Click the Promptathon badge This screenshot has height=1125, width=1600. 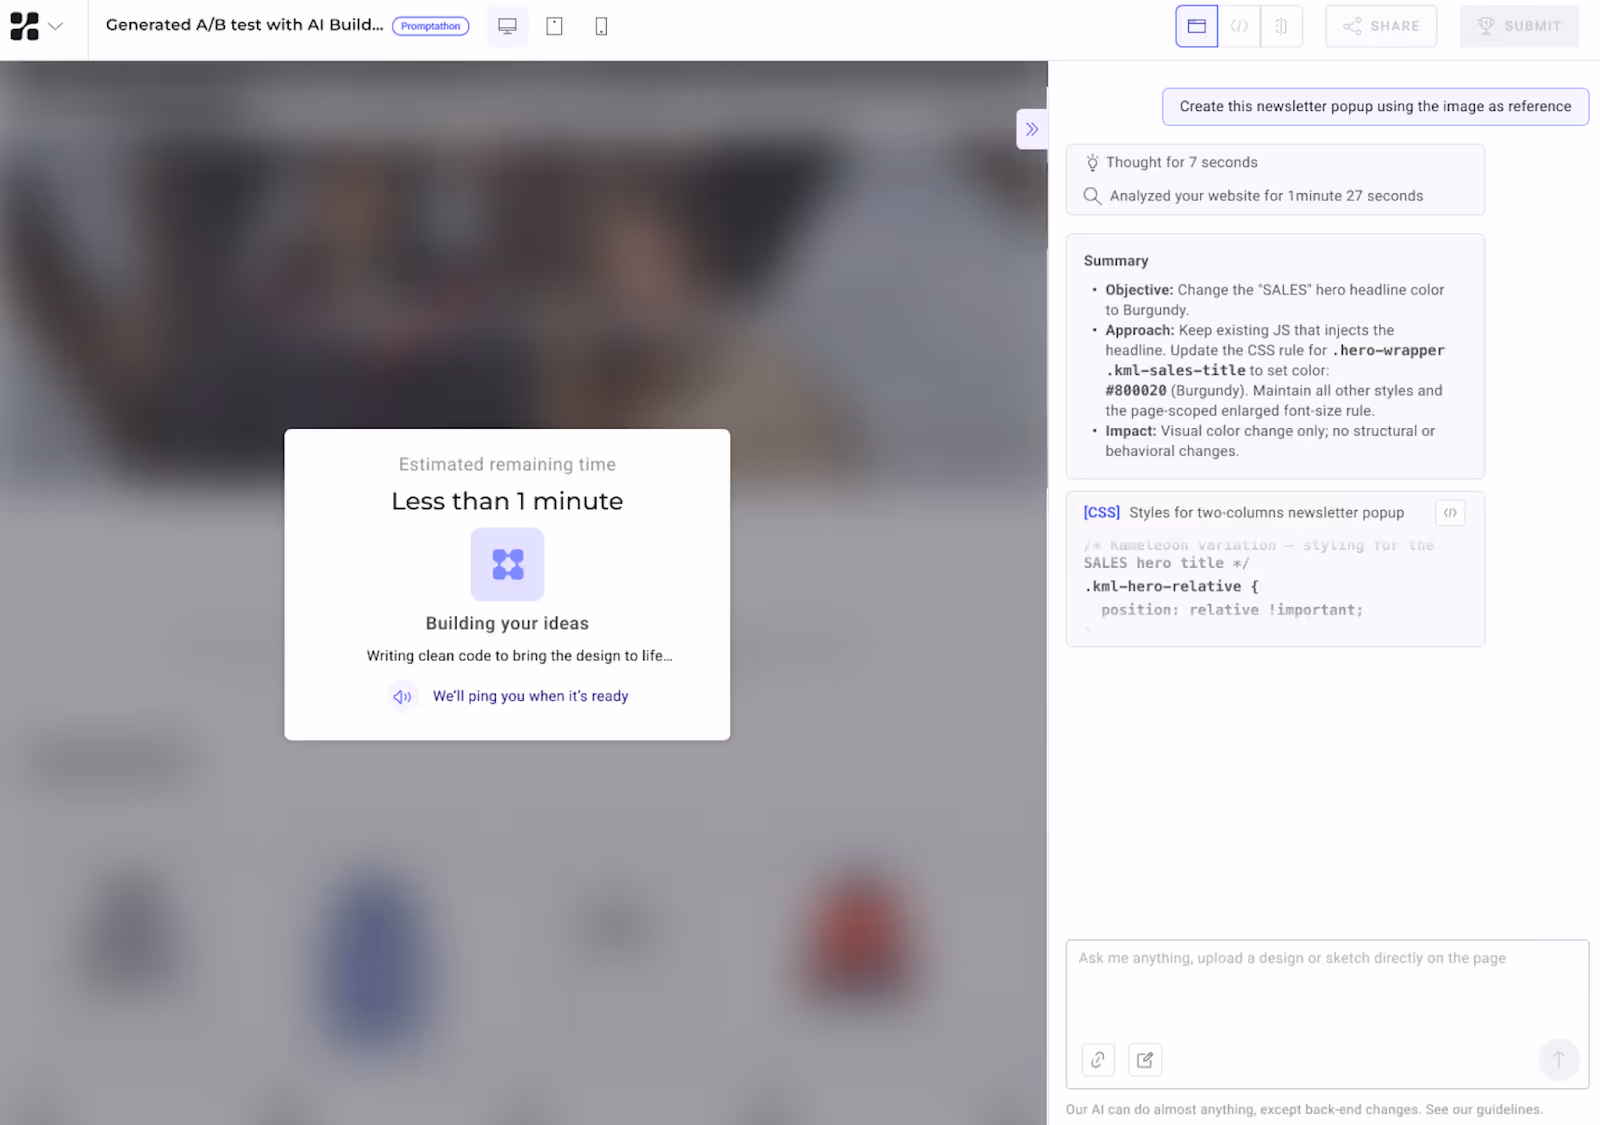(431, 26)
